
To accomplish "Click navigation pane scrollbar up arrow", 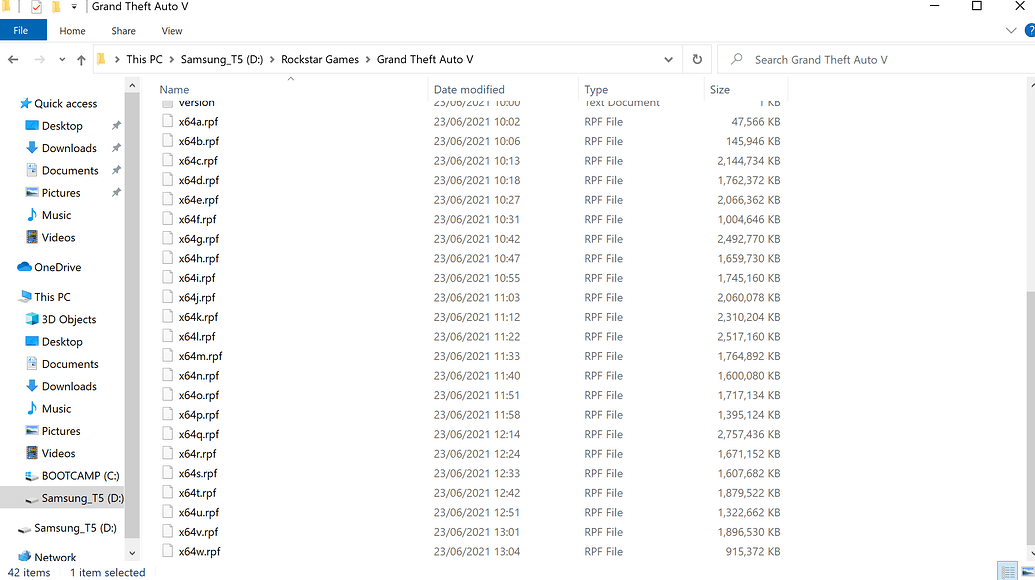I will [x=132, y=85].
